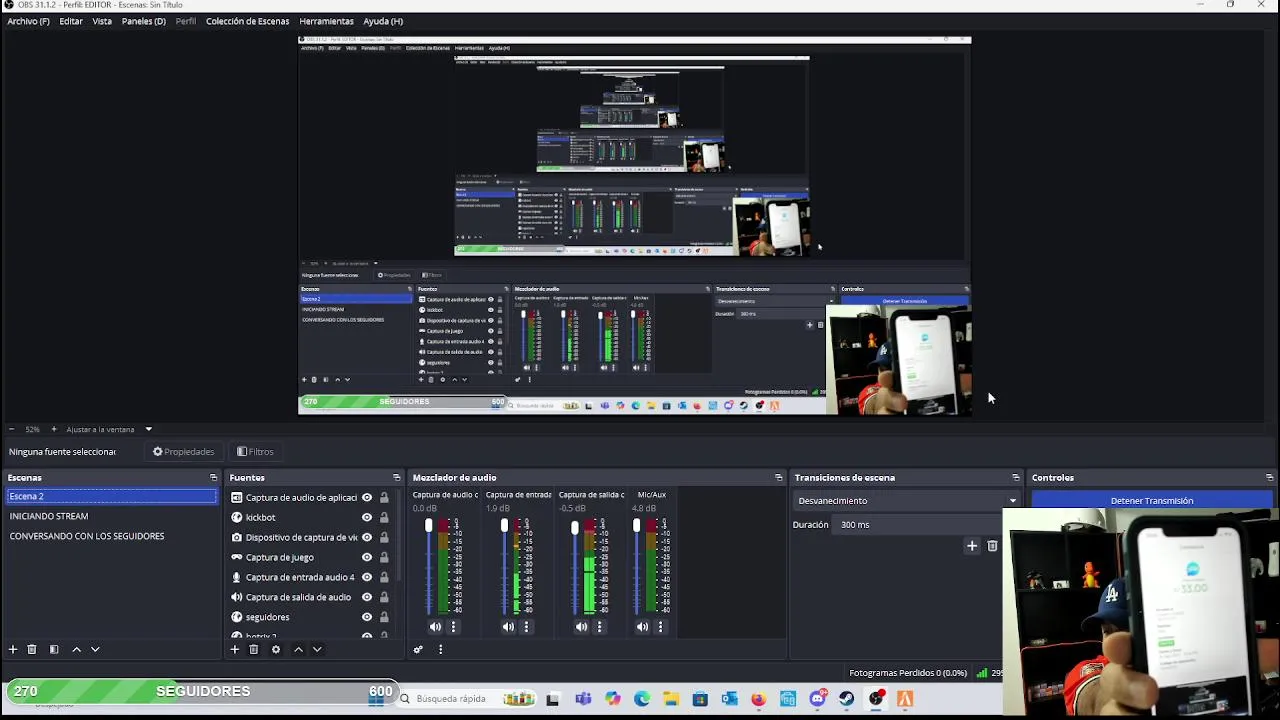The height and width of the screenshot is (720, 1280).
Task: Open source properties gear in Fuentes toolbar
Action: (x=276, y=649)
